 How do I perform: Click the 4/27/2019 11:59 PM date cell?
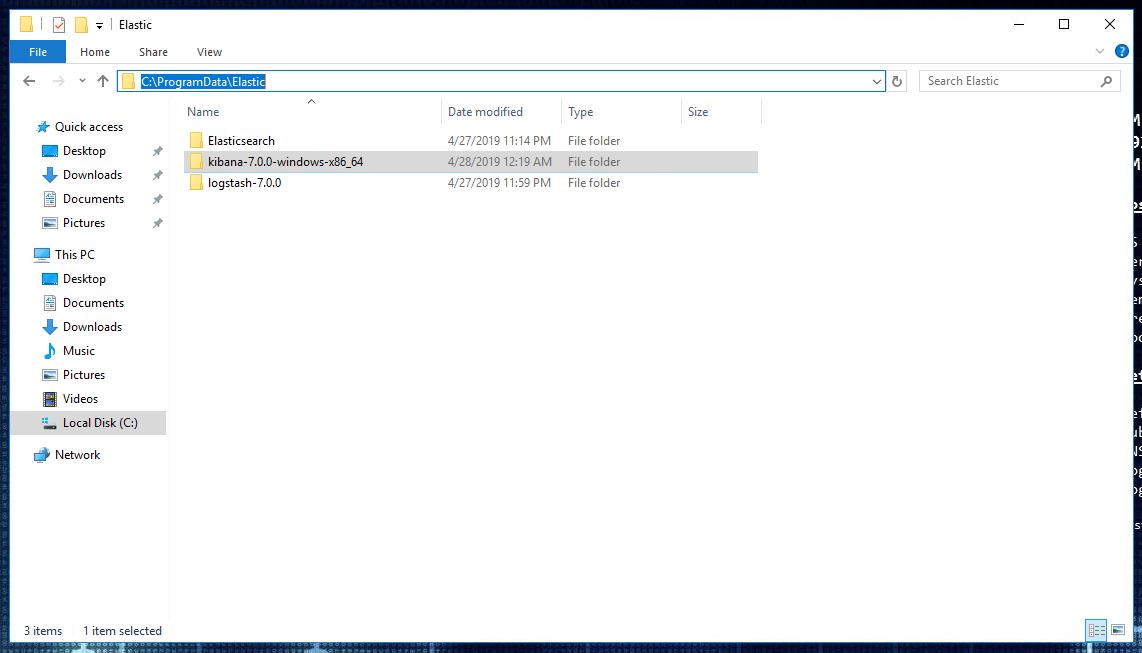tap(499, 183)
